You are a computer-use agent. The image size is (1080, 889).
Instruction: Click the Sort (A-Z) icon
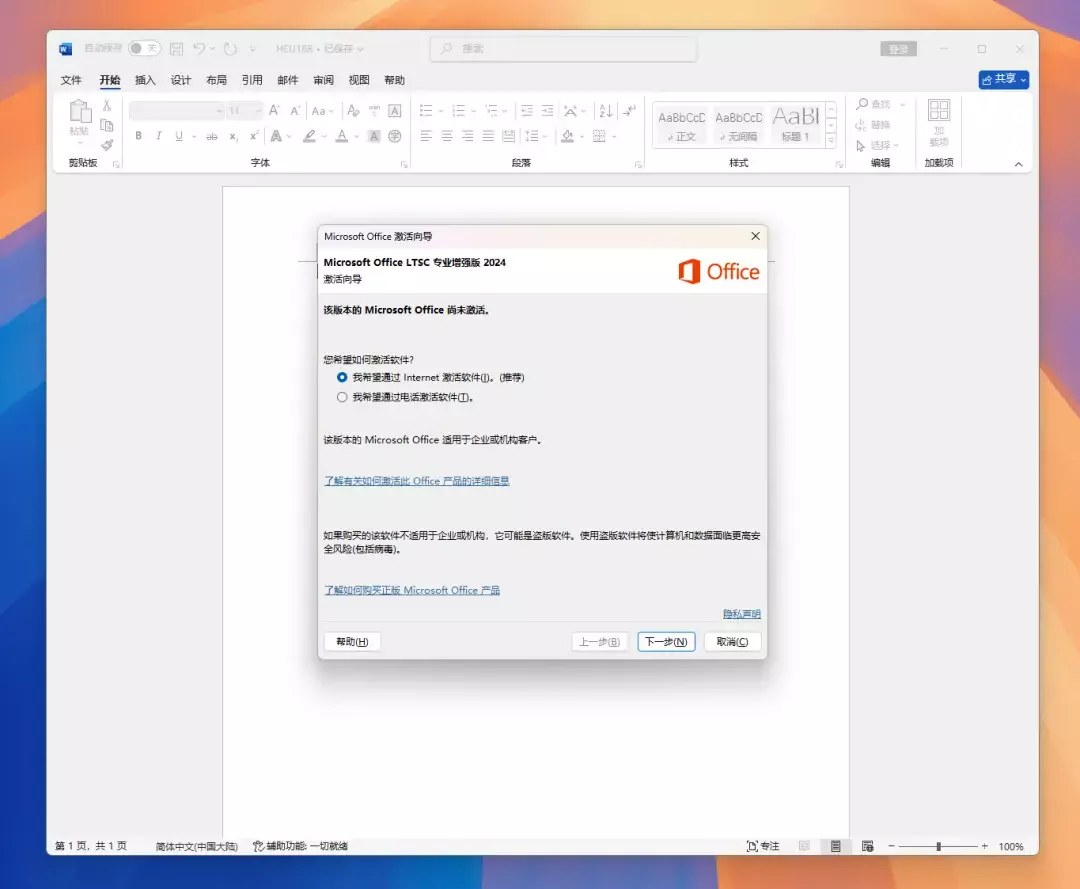pyautogui.click(x=605, y=111)
